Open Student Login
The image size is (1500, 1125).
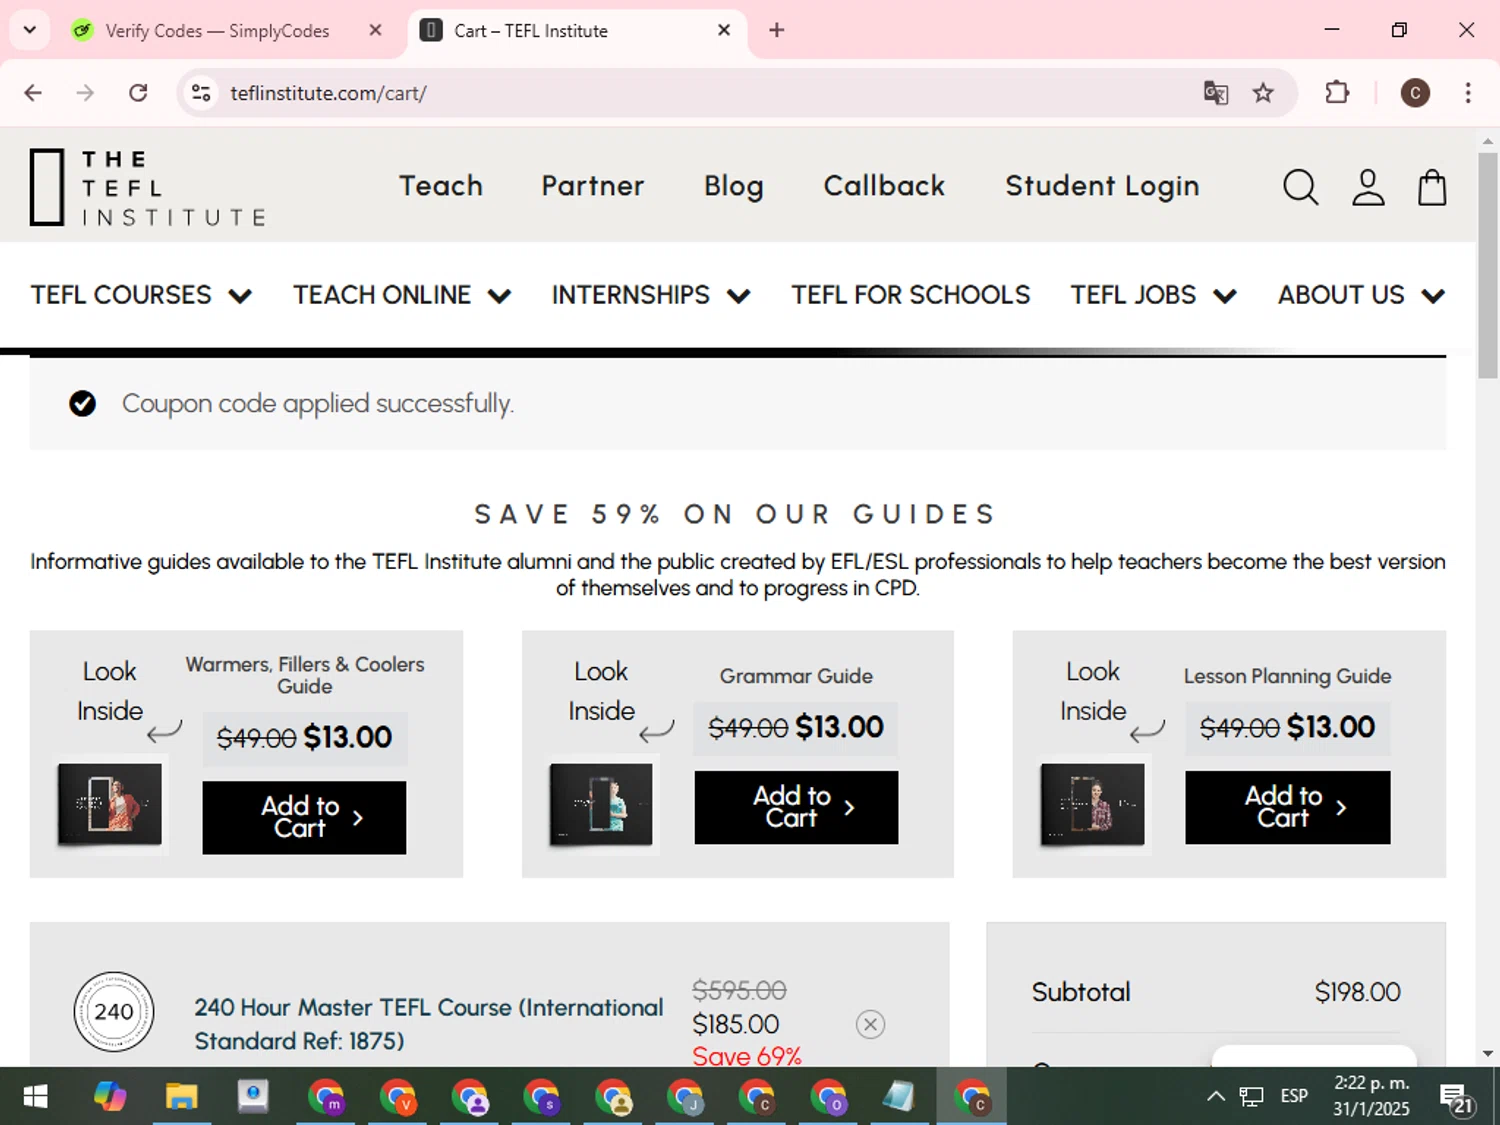pos(1102,187)
